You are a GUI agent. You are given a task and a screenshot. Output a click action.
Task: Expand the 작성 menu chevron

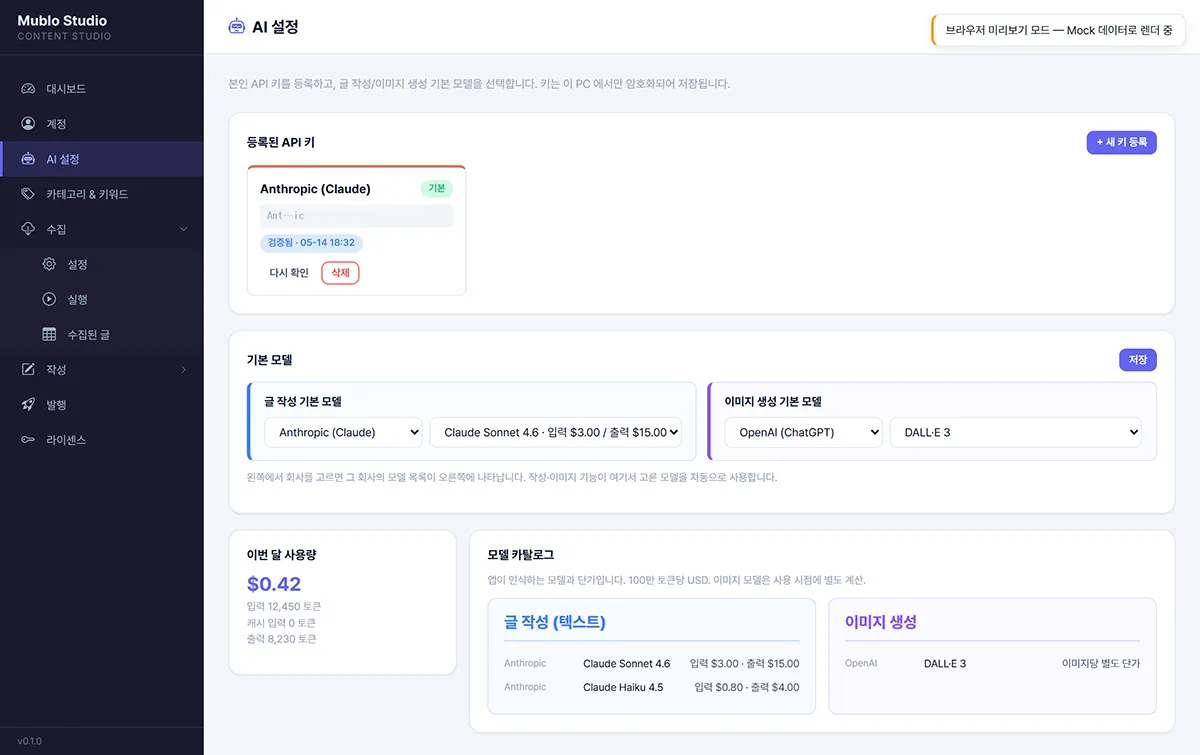tap(183, 370)
